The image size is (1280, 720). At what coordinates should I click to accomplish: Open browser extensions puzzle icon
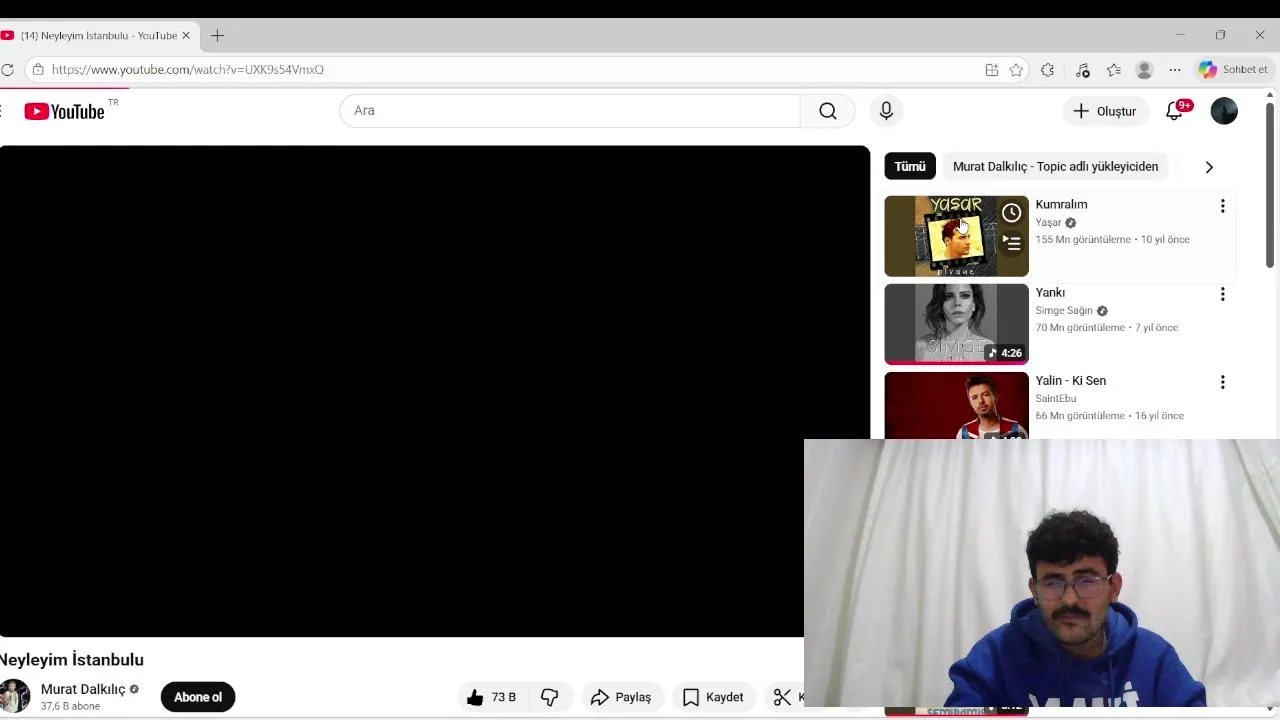(1047, 70)
